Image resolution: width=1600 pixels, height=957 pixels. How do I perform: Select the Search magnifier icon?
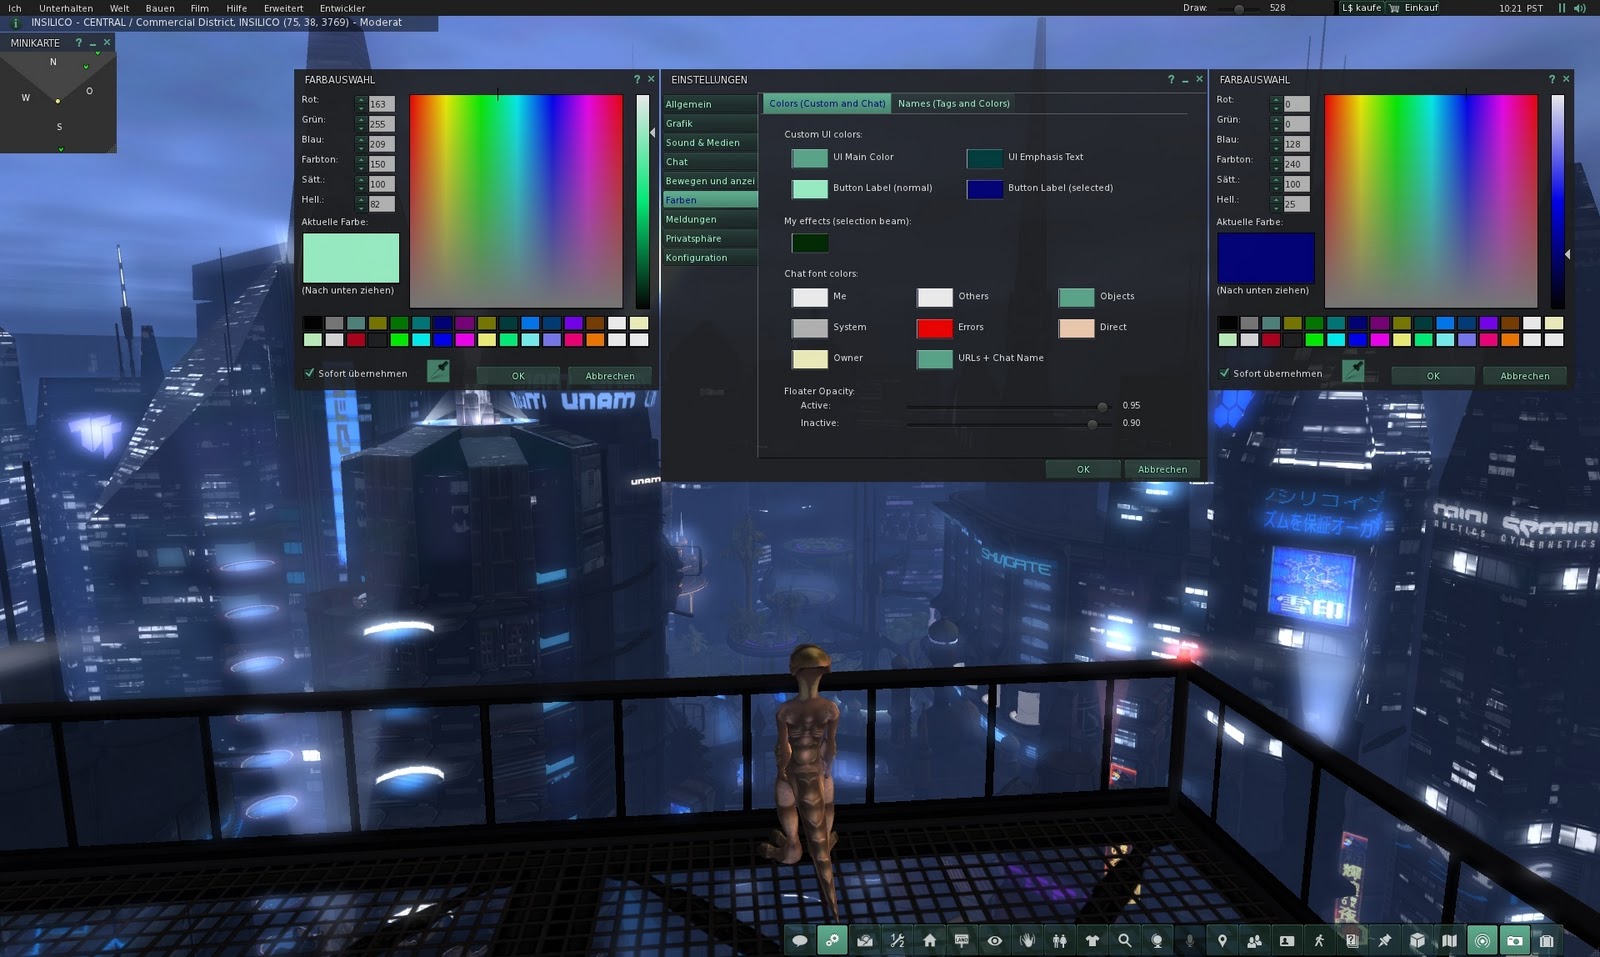[x=1124, y=940]
